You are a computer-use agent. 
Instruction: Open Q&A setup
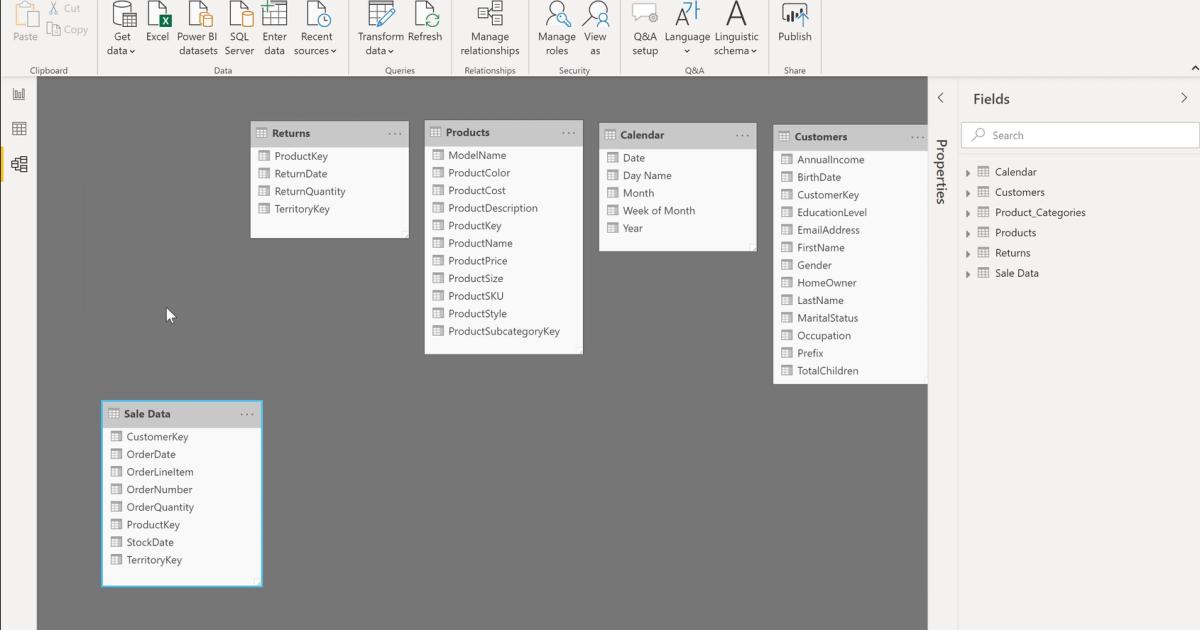point(644,30)
